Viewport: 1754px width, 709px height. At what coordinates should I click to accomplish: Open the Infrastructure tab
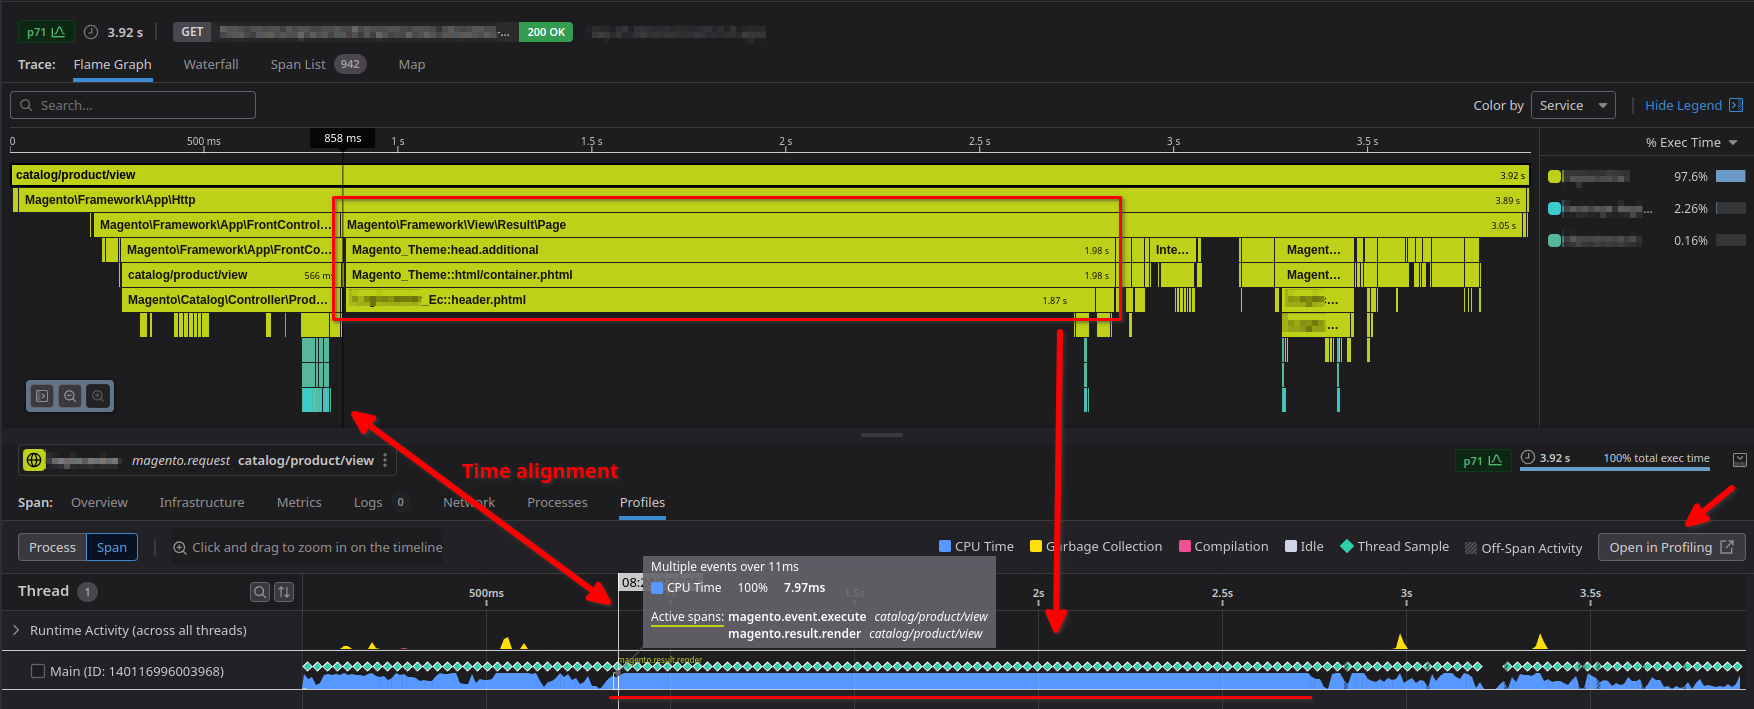(202, 502)
